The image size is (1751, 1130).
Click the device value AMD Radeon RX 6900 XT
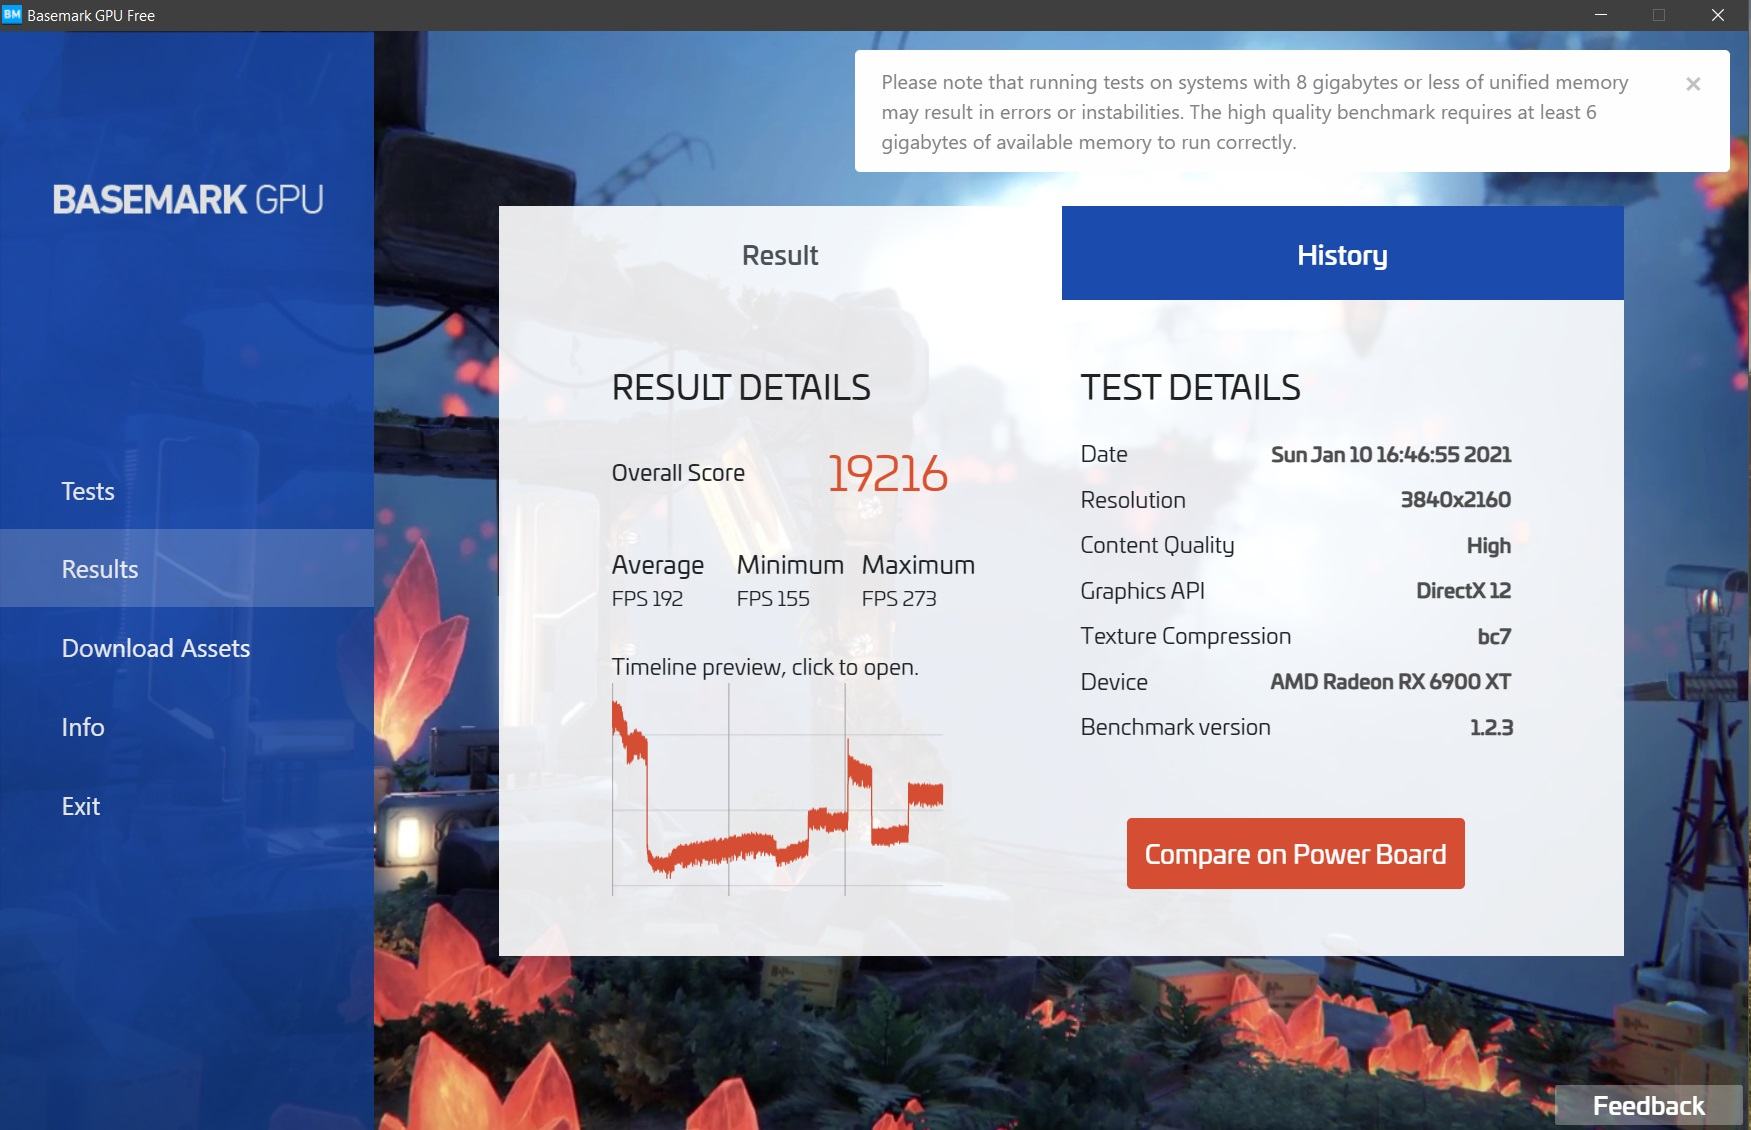tap(1390, 682)
